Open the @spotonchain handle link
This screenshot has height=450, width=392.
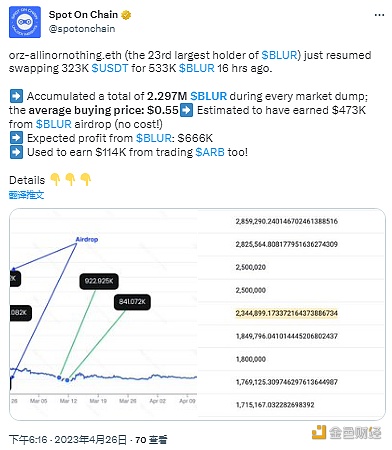pos(82,29)
